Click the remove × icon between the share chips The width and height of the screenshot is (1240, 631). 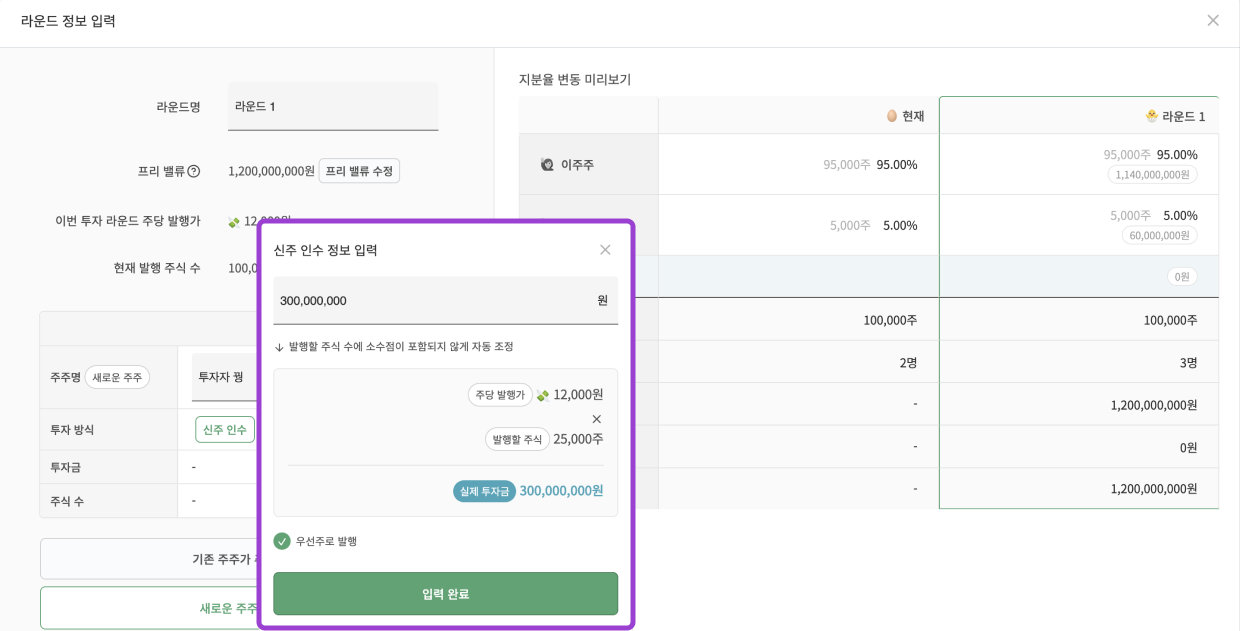coord(597,418)
